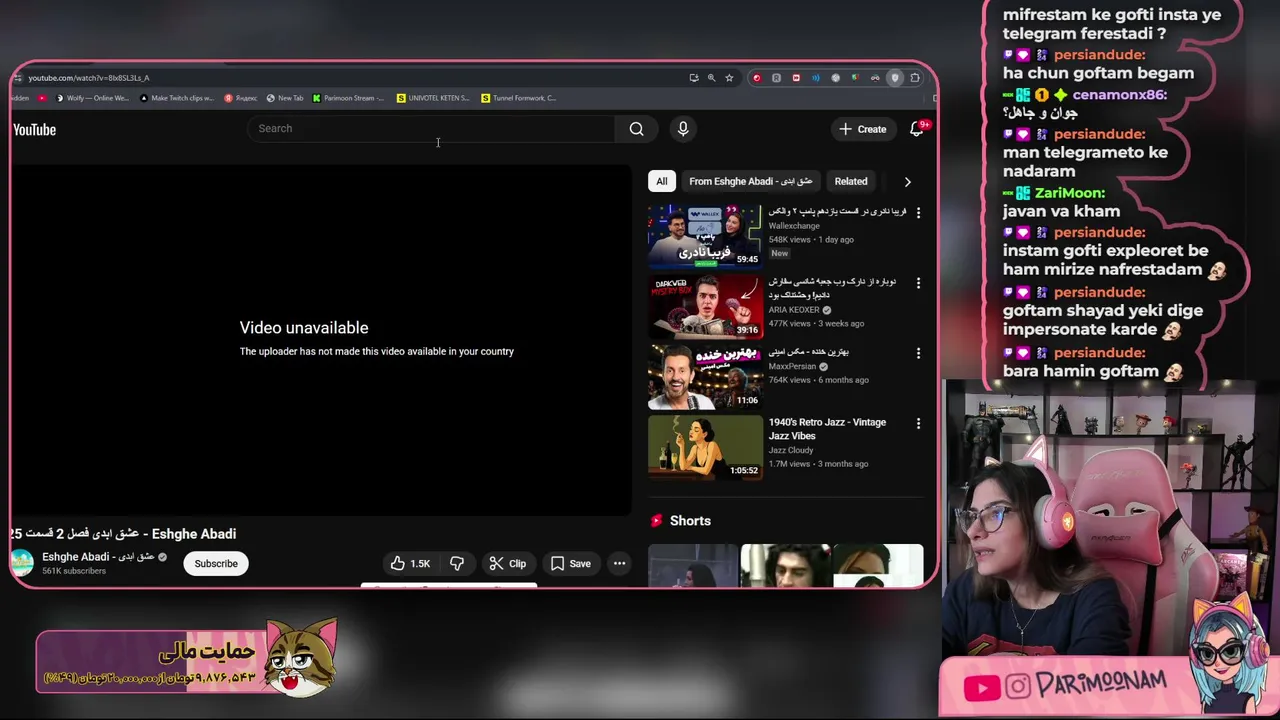Click the gamepad extension icon in toolbar
Image resolution: width=1280 pixels, height=720 pixels.
point(875,78)
